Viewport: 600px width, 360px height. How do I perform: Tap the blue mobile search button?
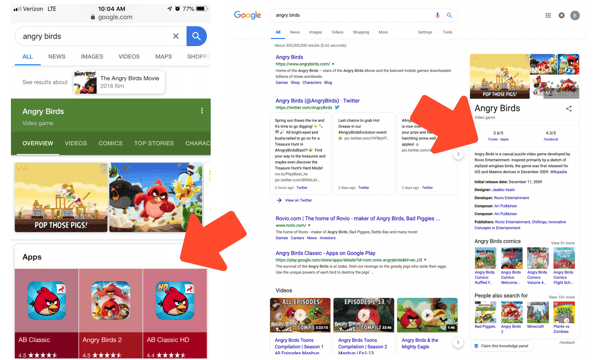pyautogui.click(x=196, y=36)
